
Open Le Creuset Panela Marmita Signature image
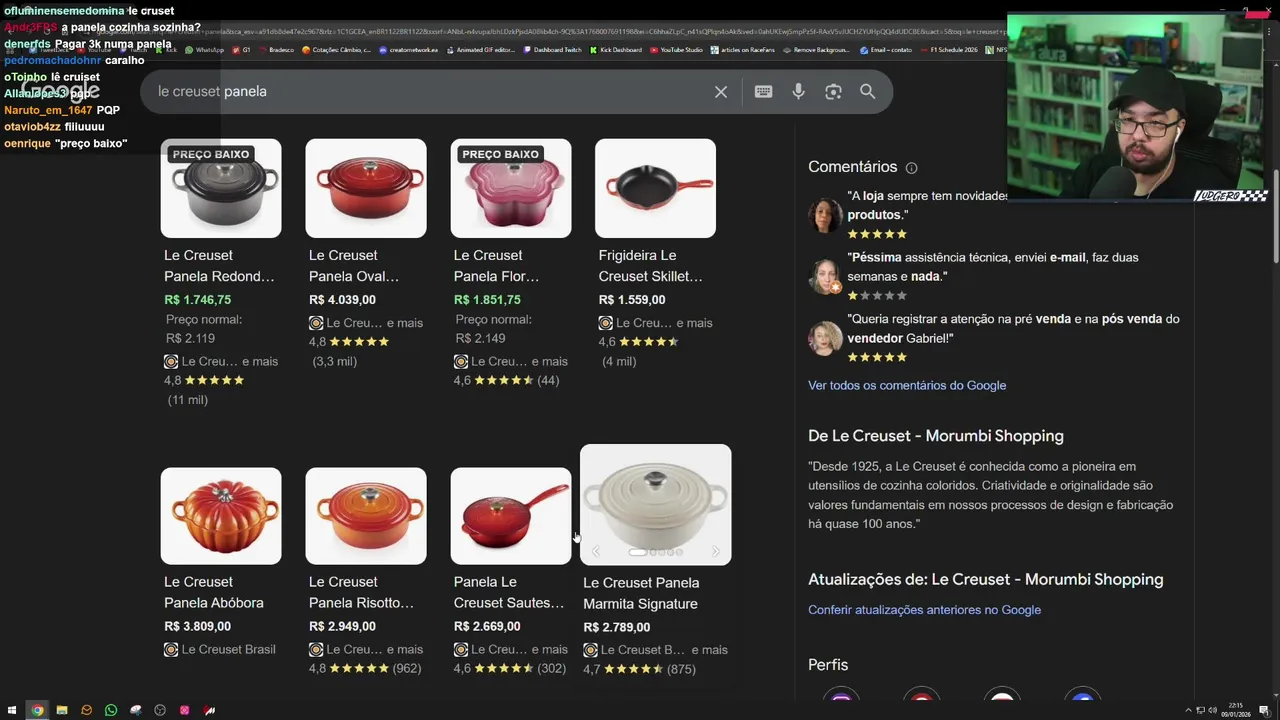tap(656, 505)
